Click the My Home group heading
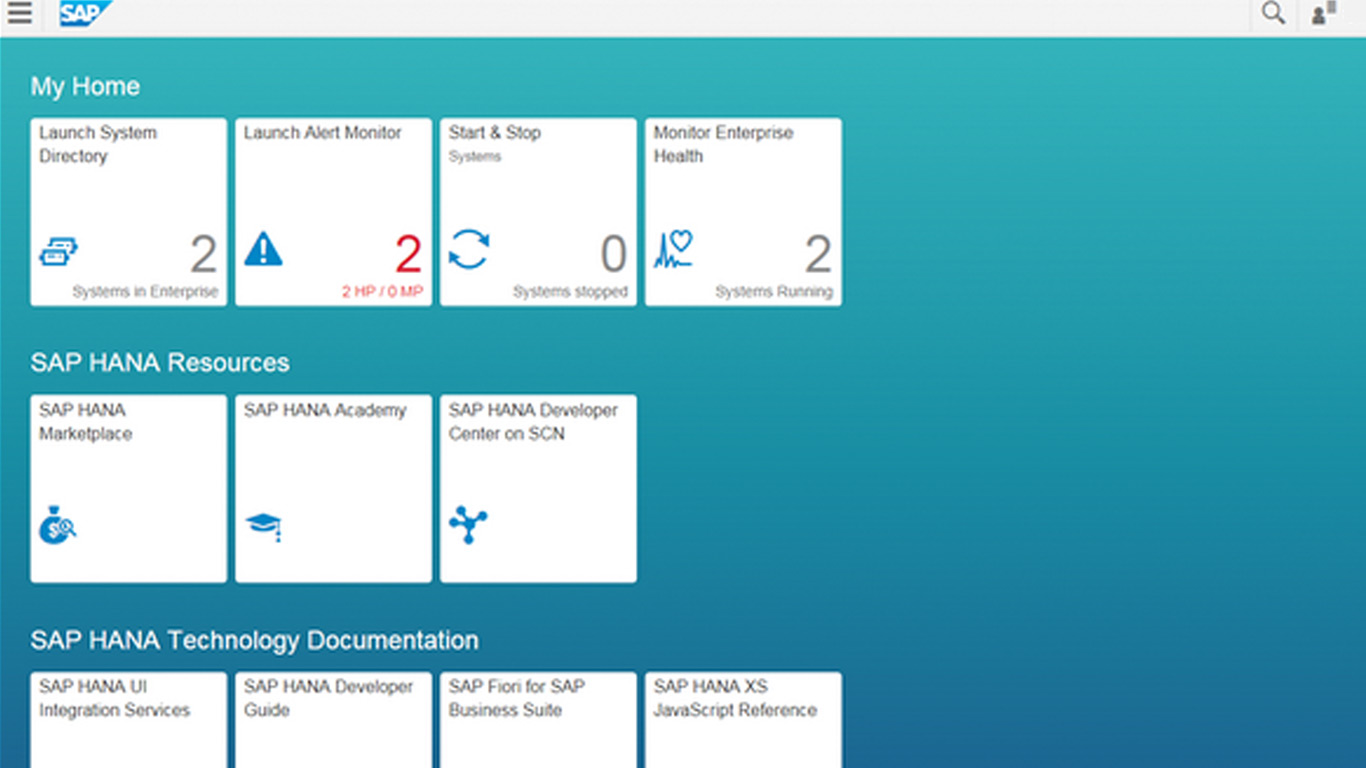The width and height of the screenshot is (1366, 768). click(x=85, y=87)
